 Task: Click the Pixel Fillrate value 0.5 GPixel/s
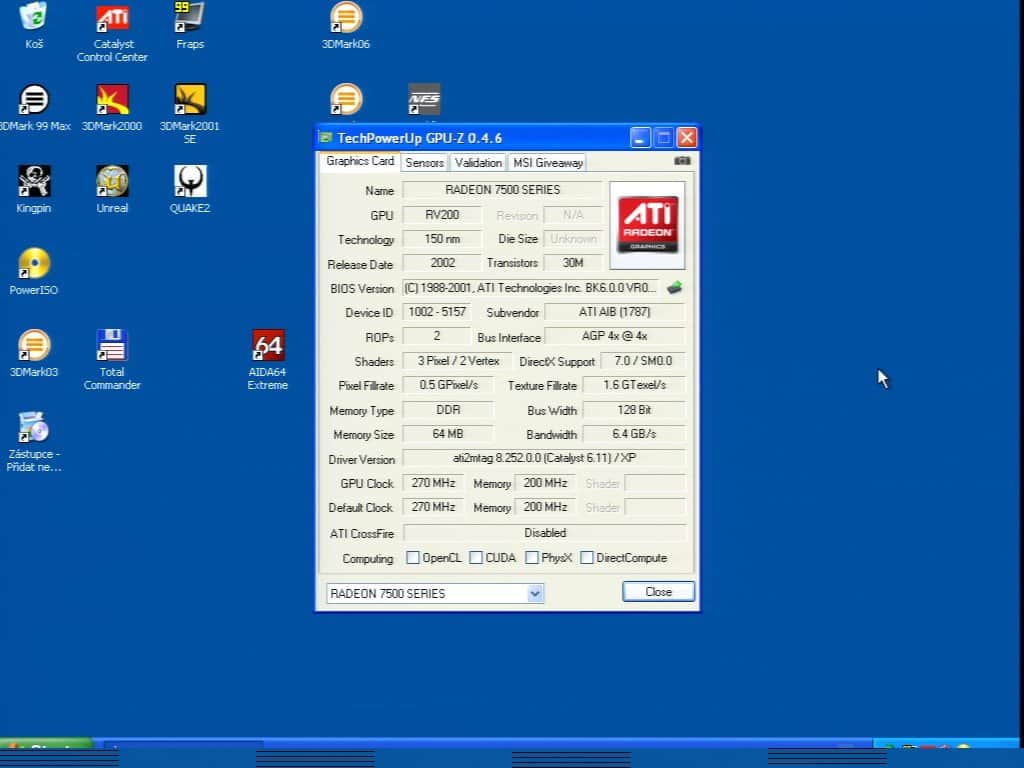(449, 385)
